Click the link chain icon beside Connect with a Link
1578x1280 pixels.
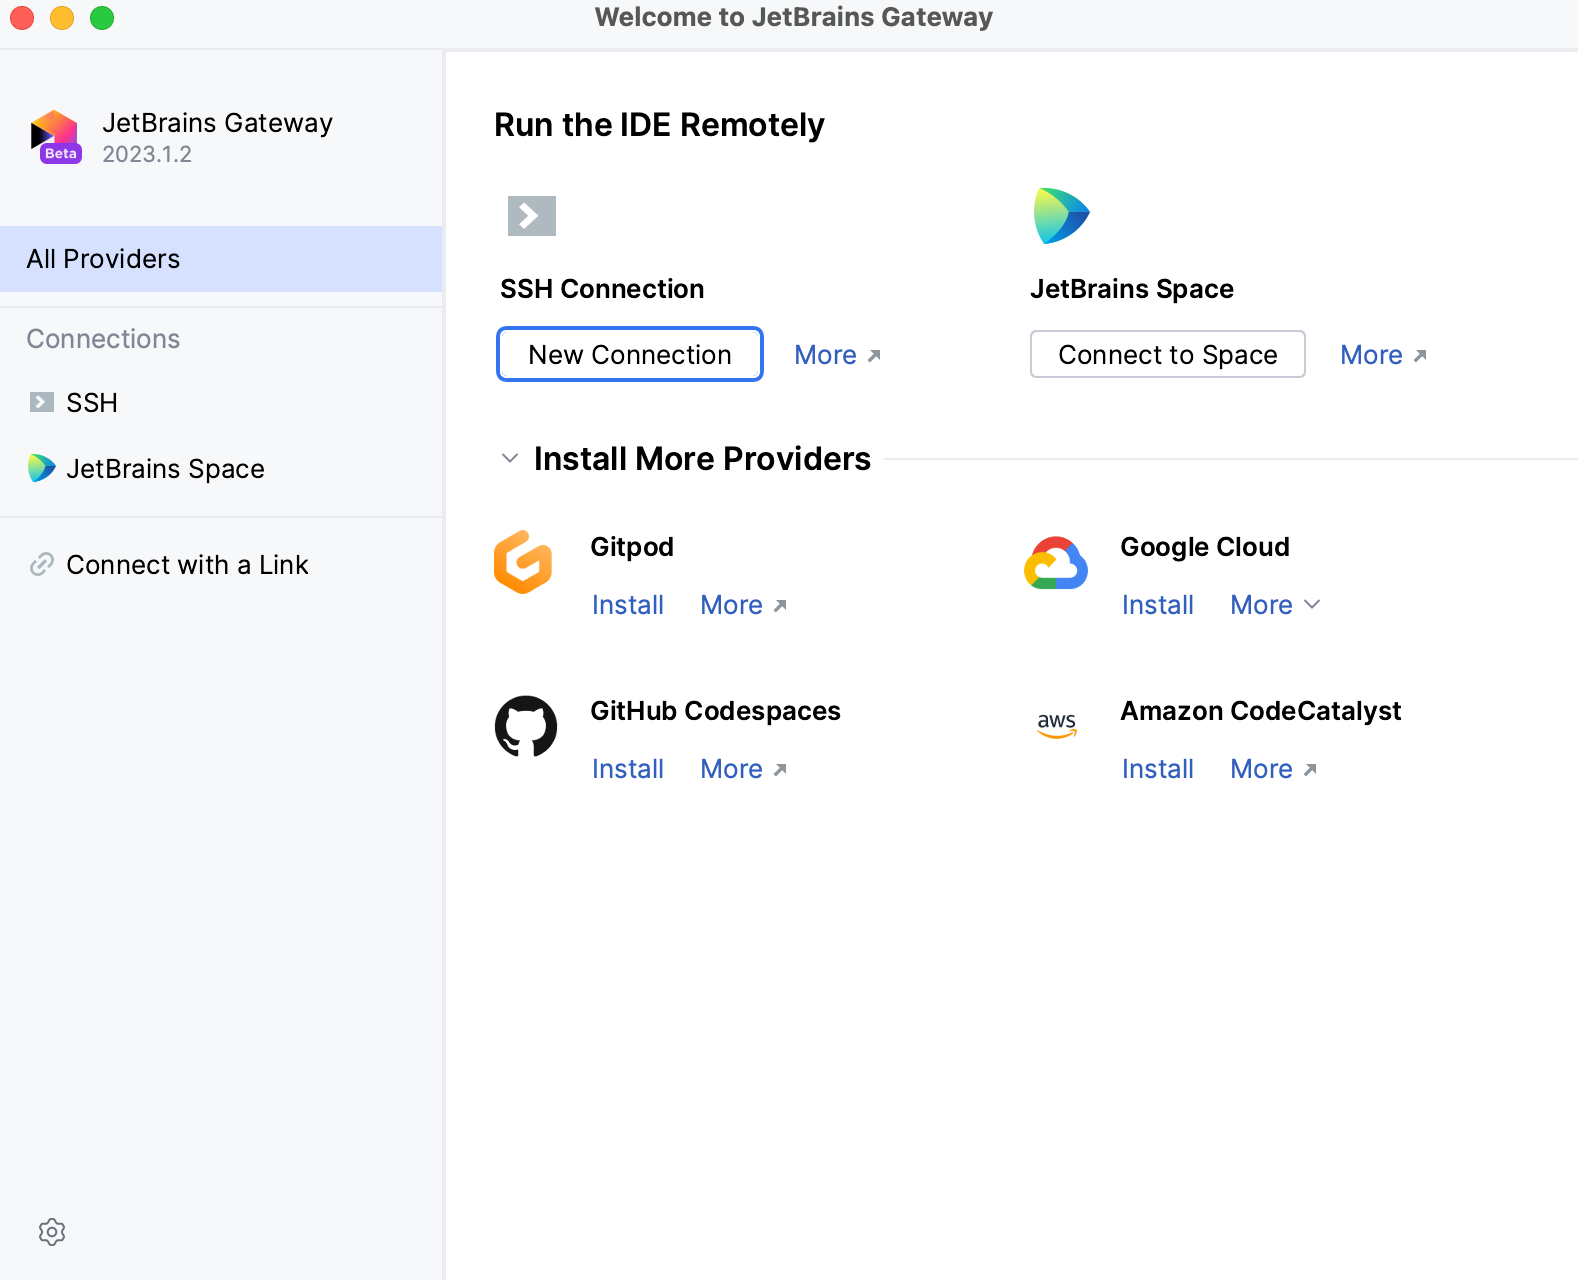(41, 564)
